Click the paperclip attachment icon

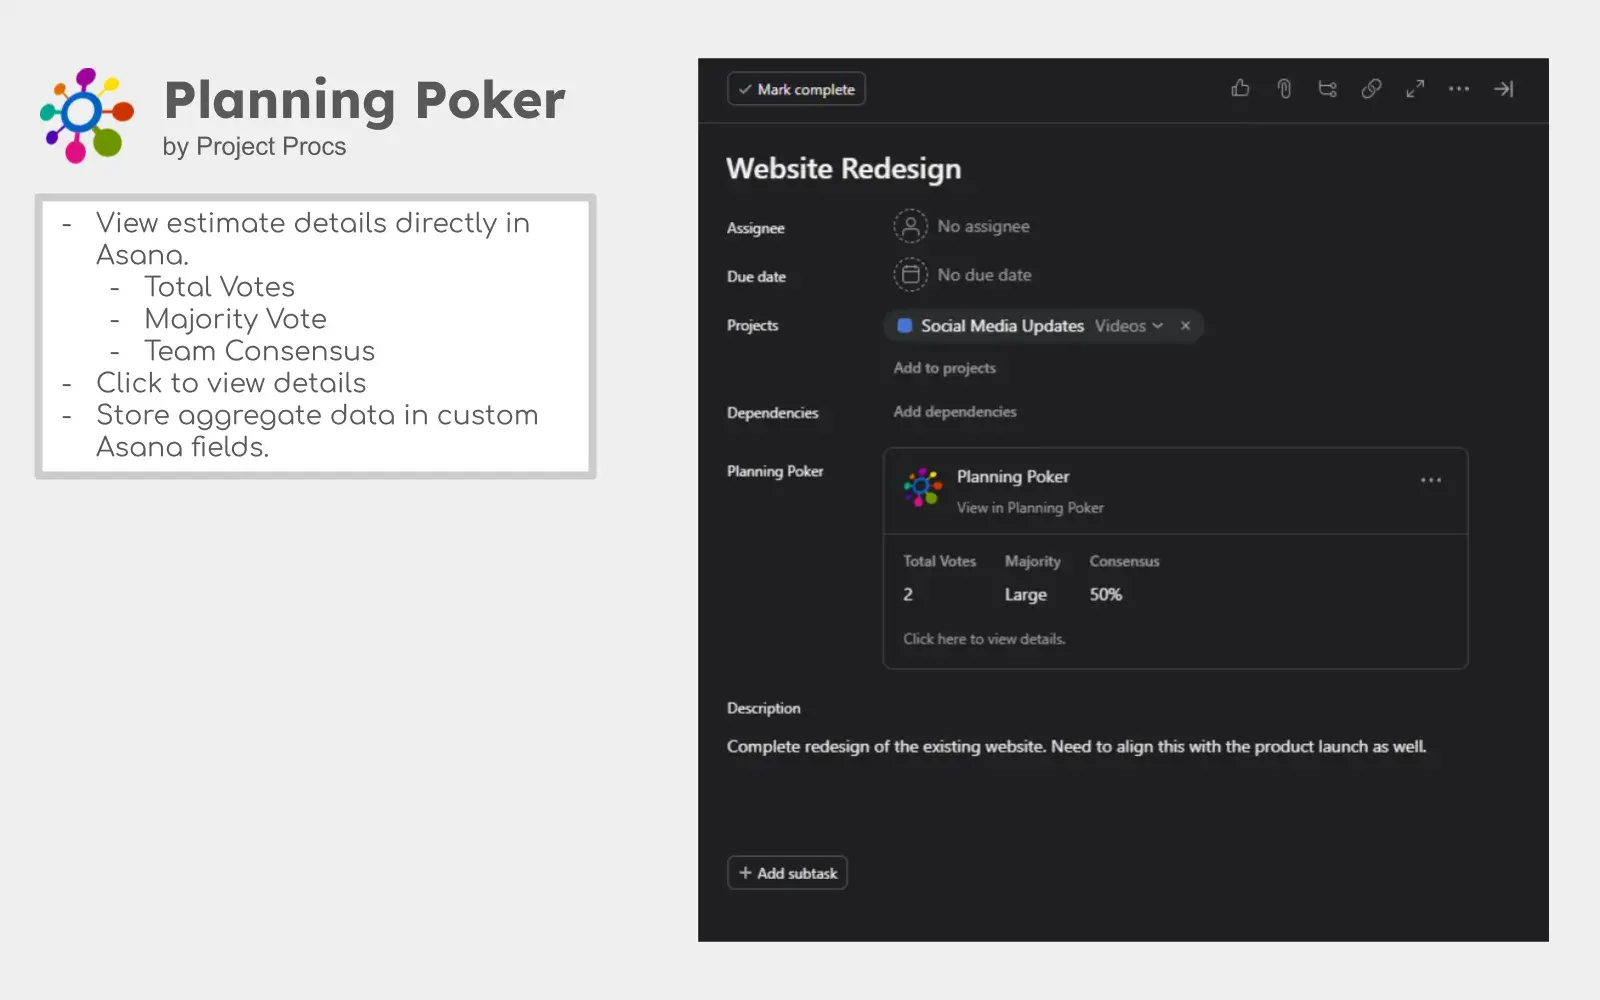1284,89
